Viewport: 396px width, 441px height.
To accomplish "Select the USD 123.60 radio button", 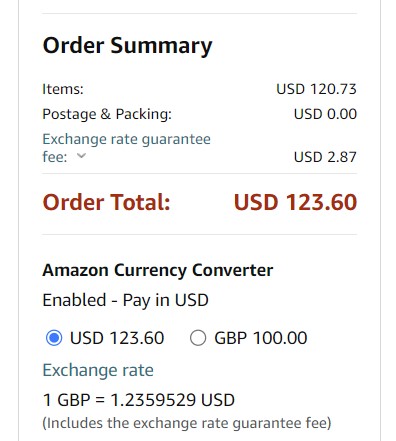I will [x=54, y=338].
